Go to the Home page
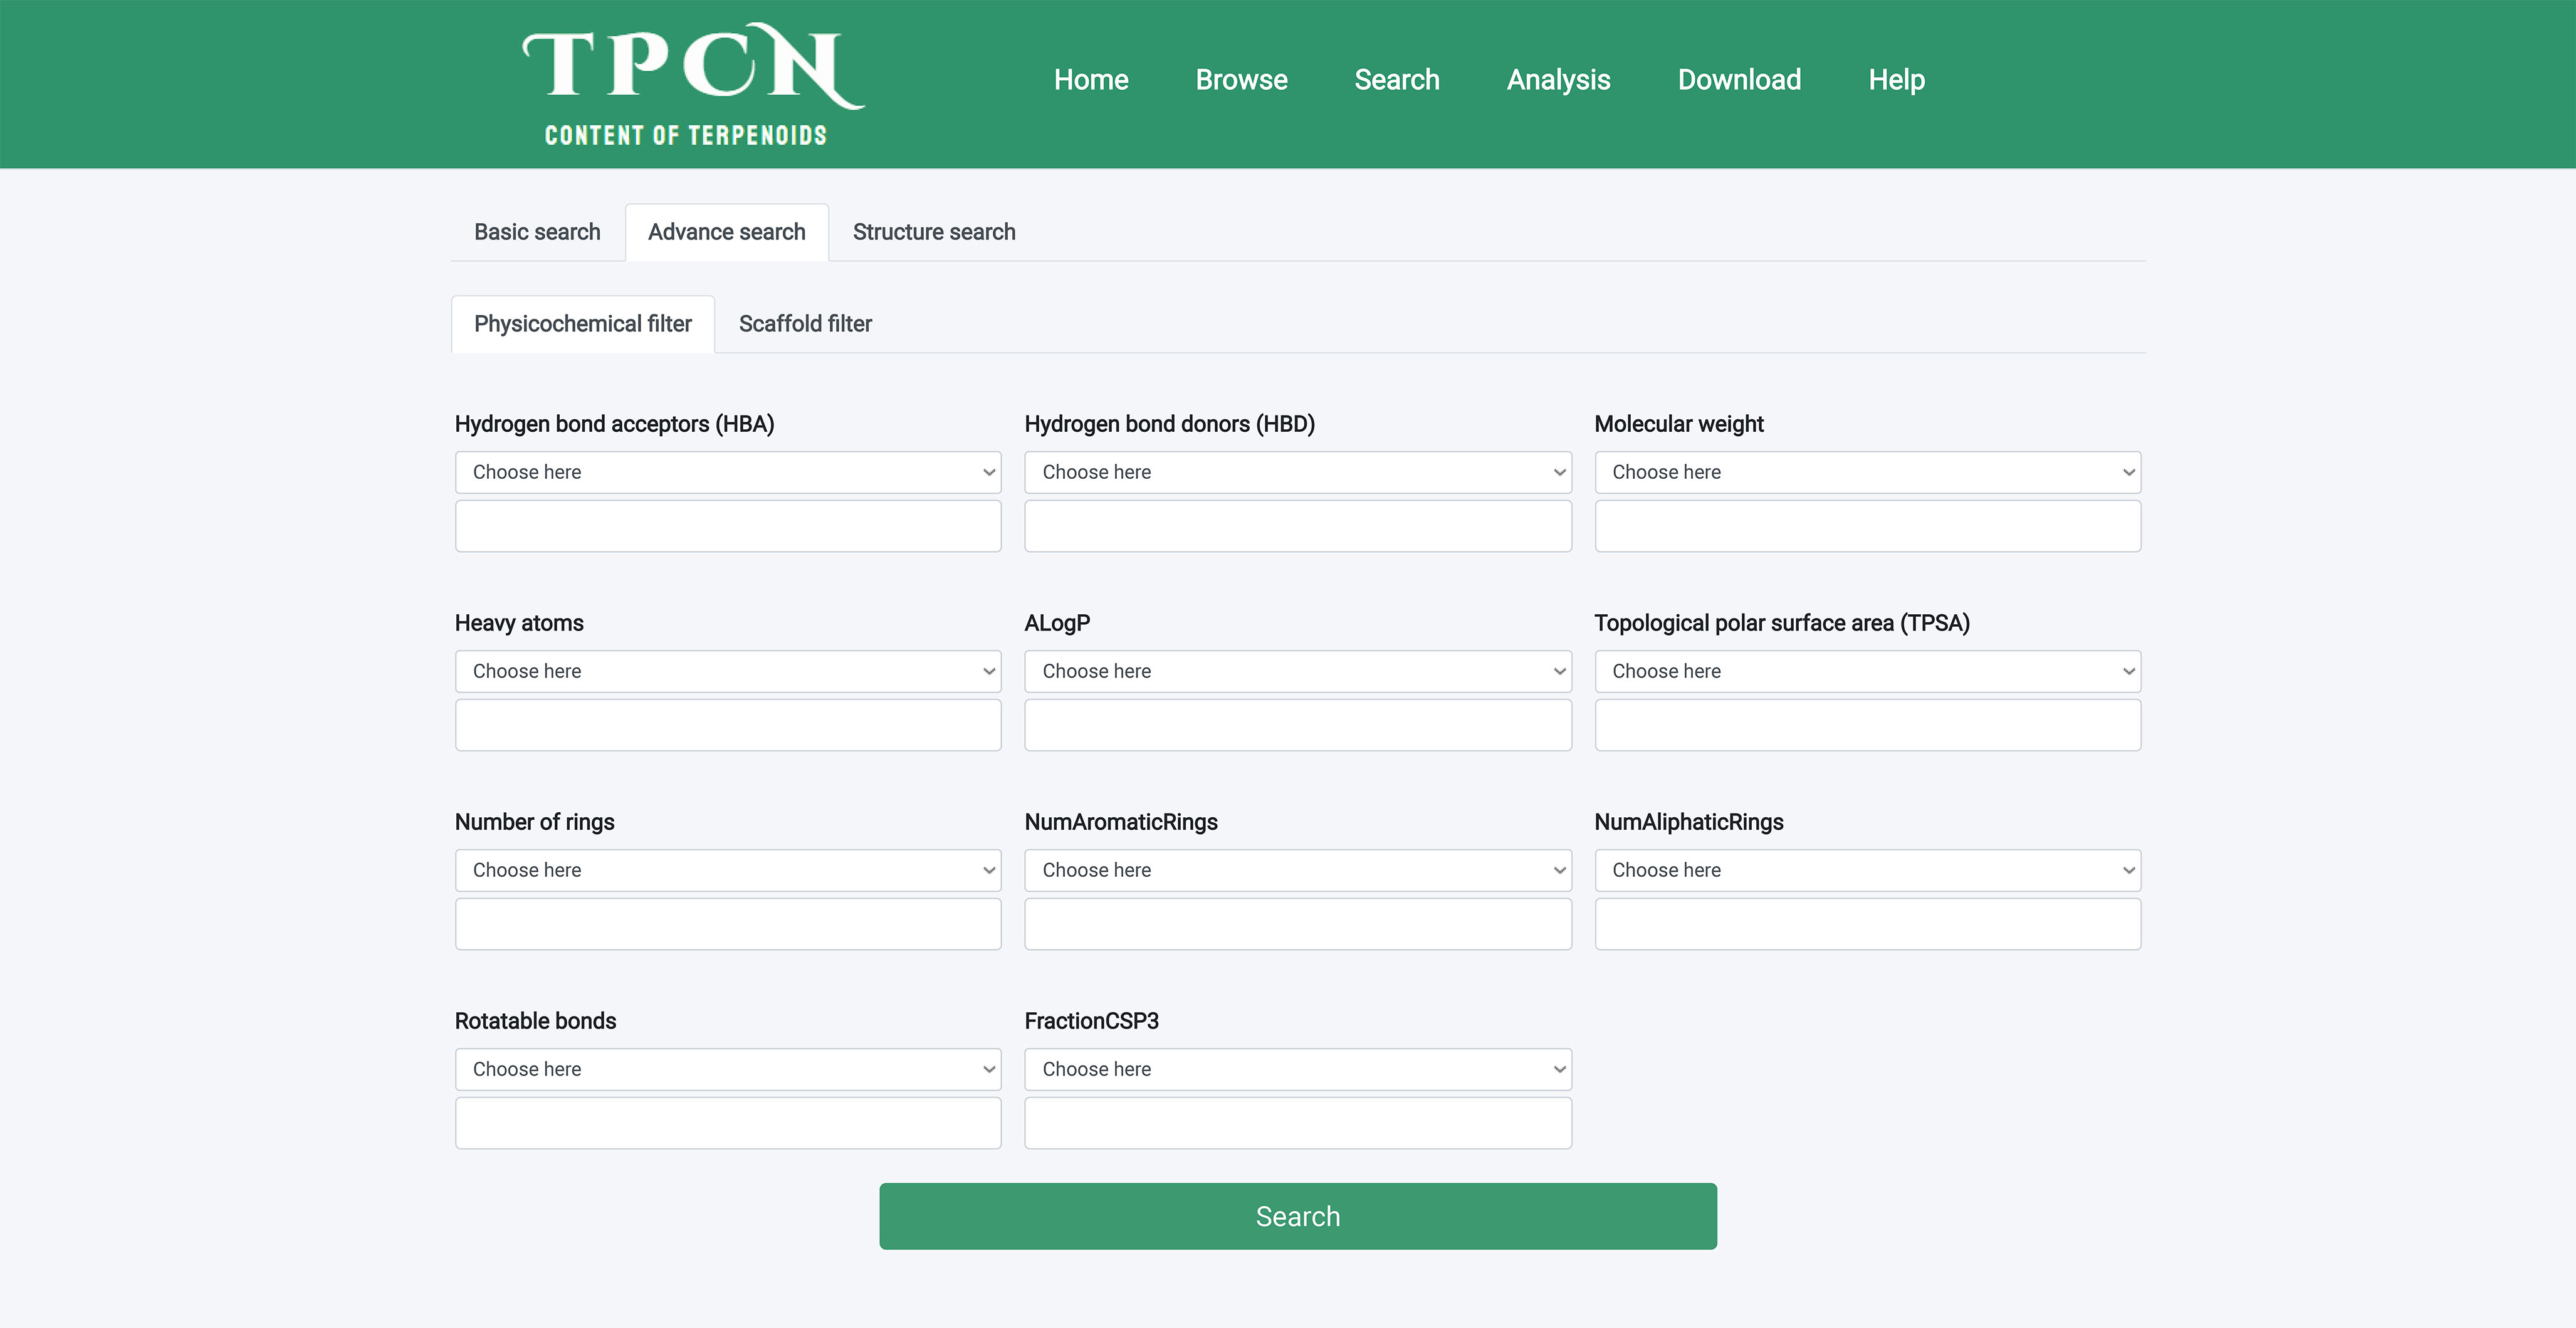Viewport: 2576px width, 1328px height. tap(1091, 80)
